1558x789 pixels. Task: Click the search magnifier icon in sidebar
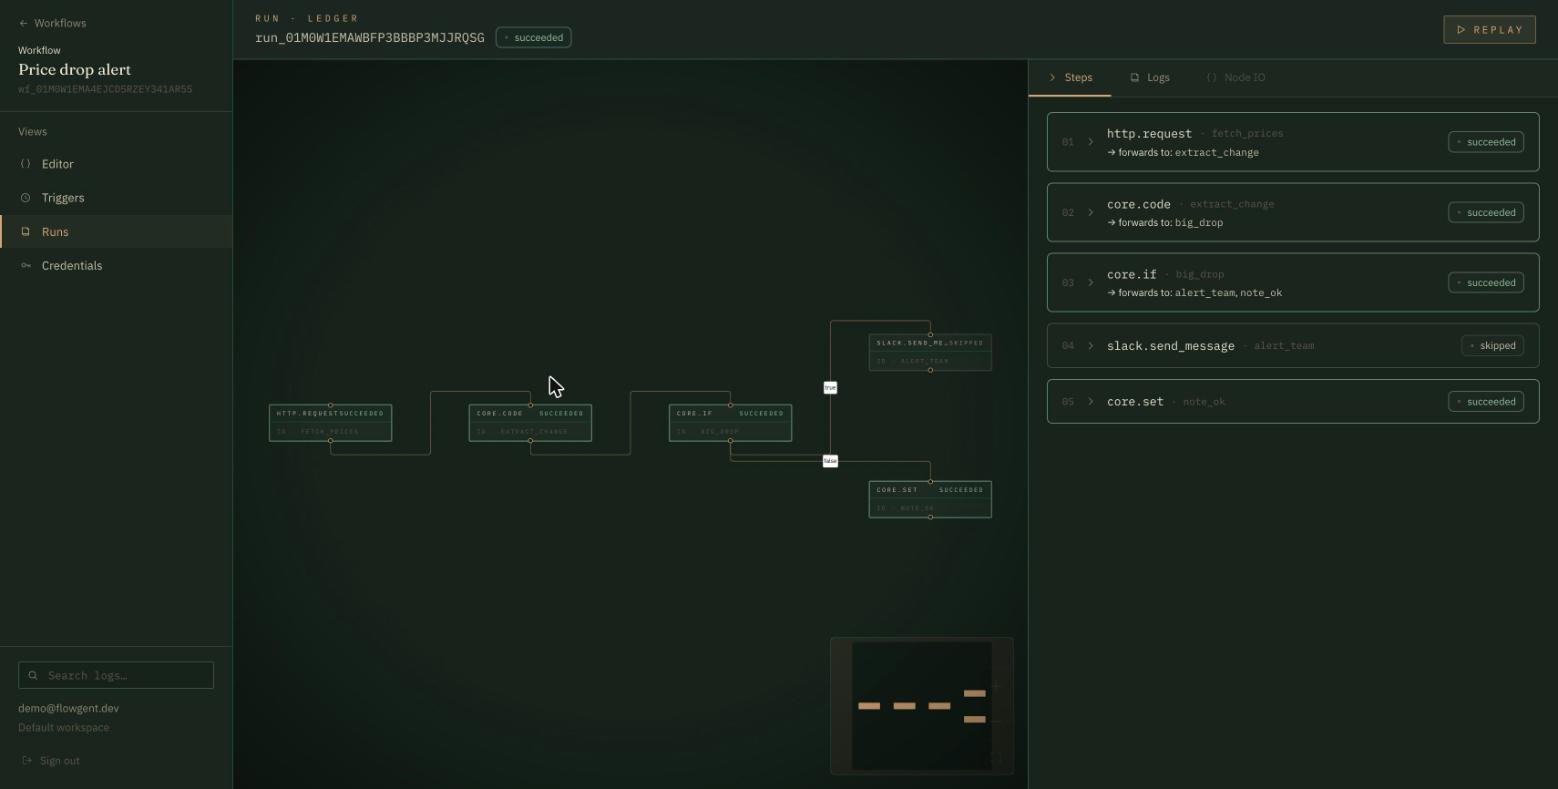tap(33, 675)
